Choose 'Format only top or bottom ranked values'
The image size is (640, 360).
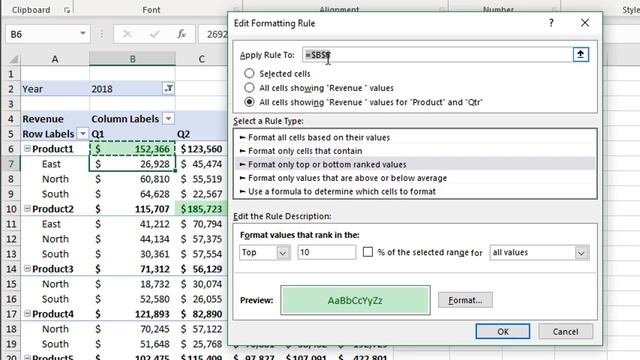[415, 164]
